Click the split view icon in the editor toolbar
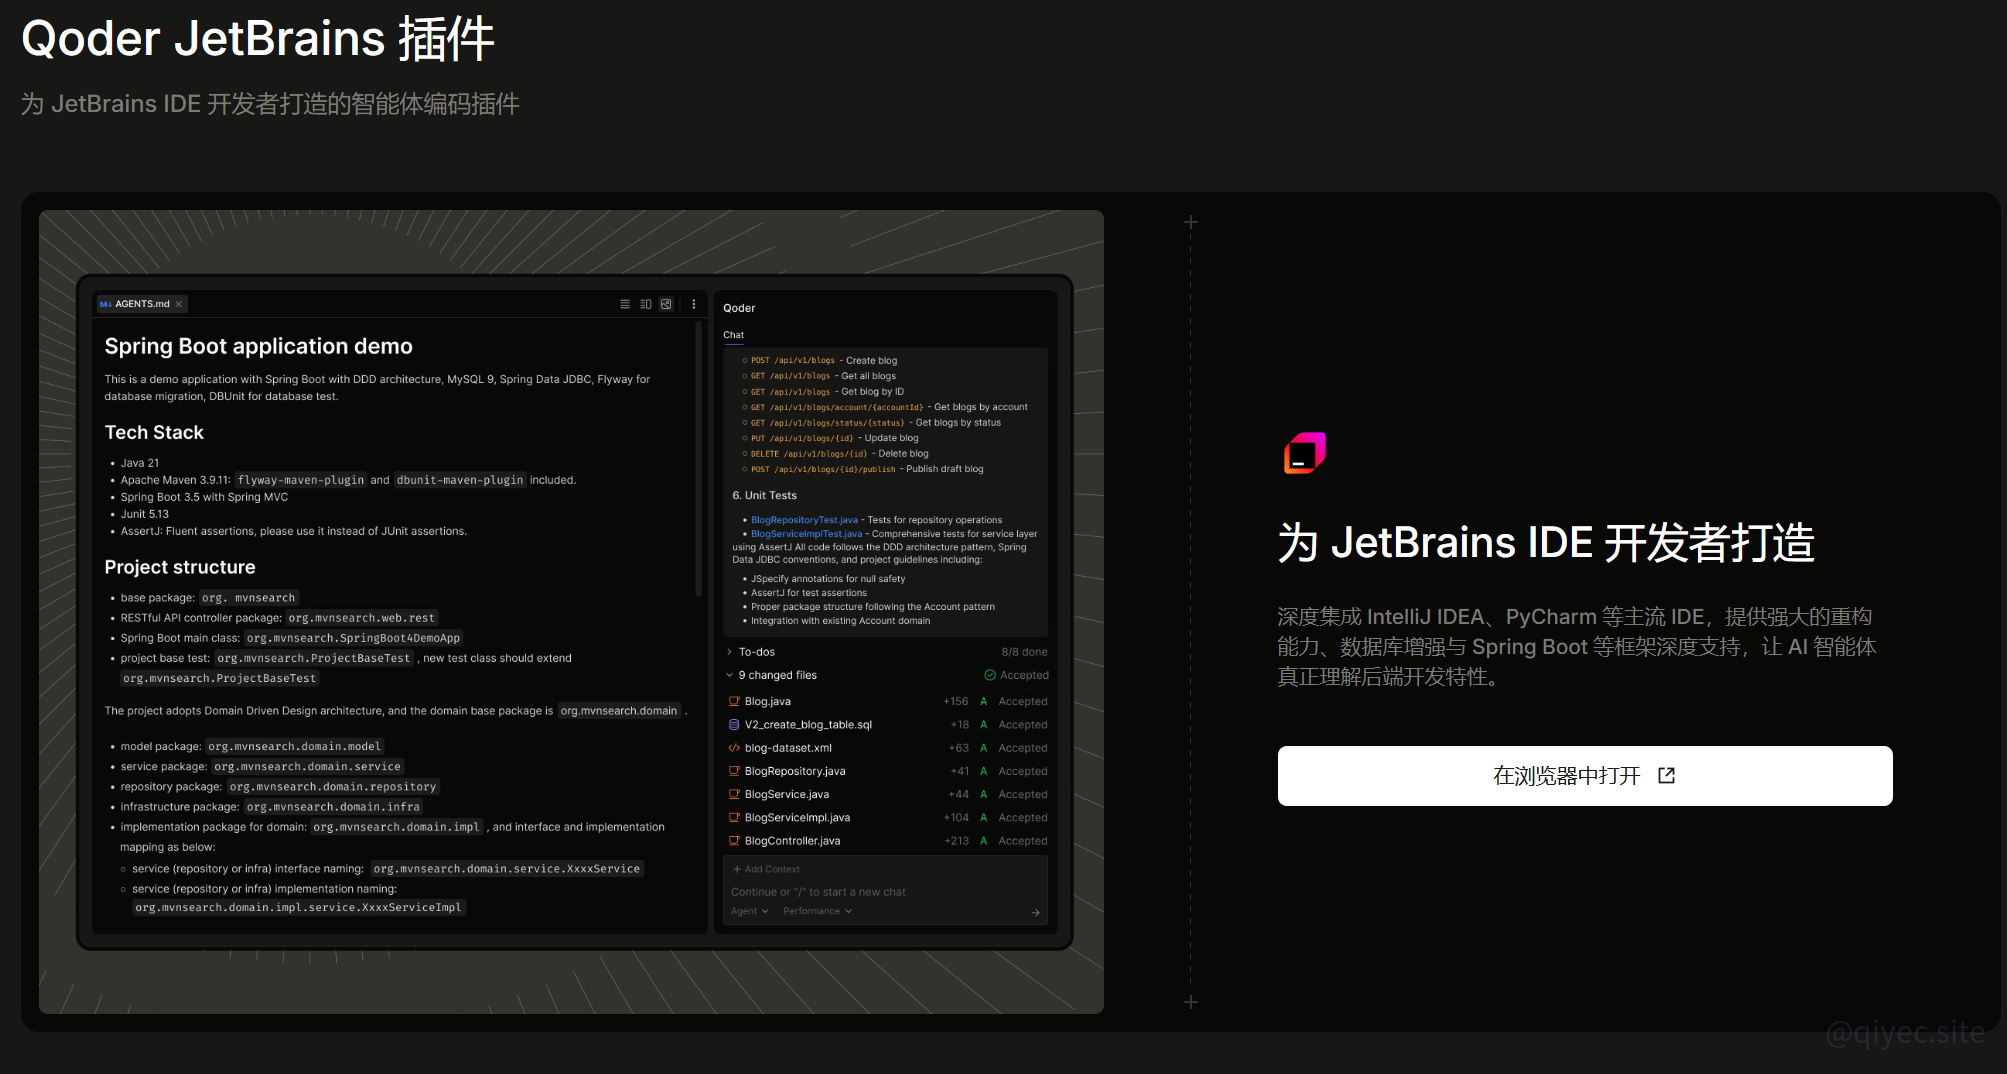This screenshot has height=1074, width=2007. 646,303
